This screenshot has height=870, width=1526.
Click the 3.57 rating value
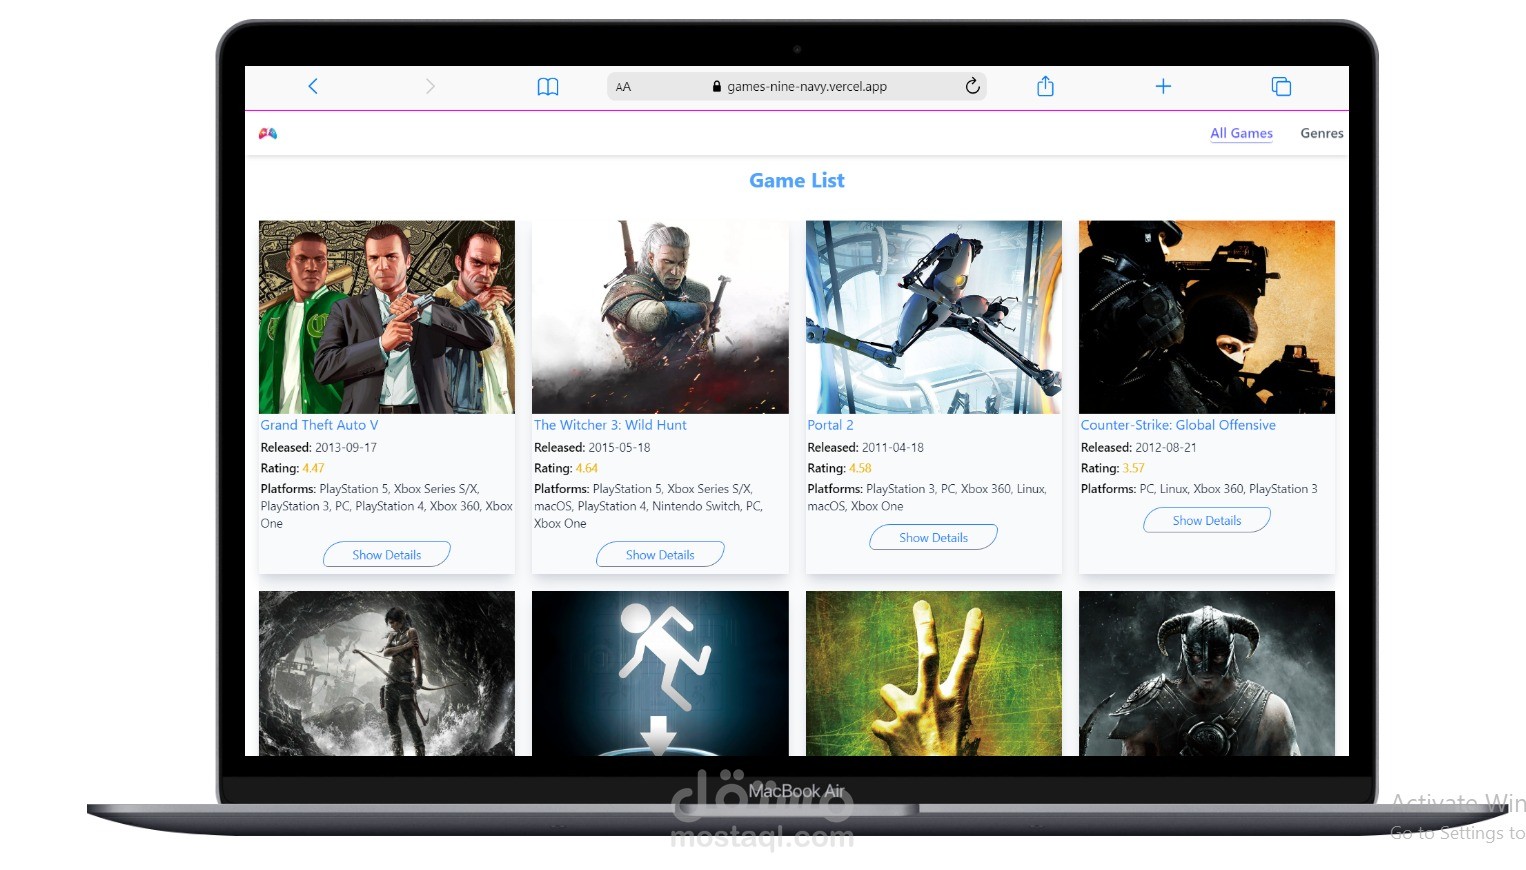pyautogui.click(x=1133, y=468)
